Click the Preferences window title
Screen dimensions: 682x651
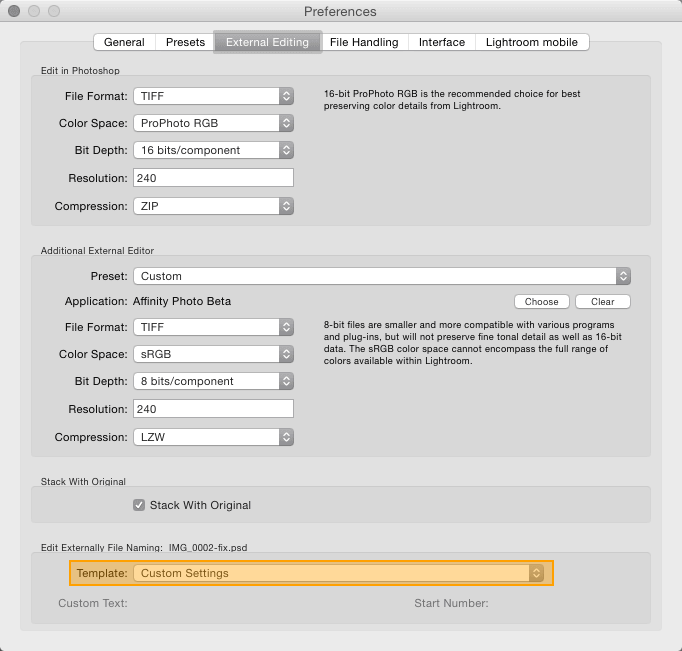340,11
